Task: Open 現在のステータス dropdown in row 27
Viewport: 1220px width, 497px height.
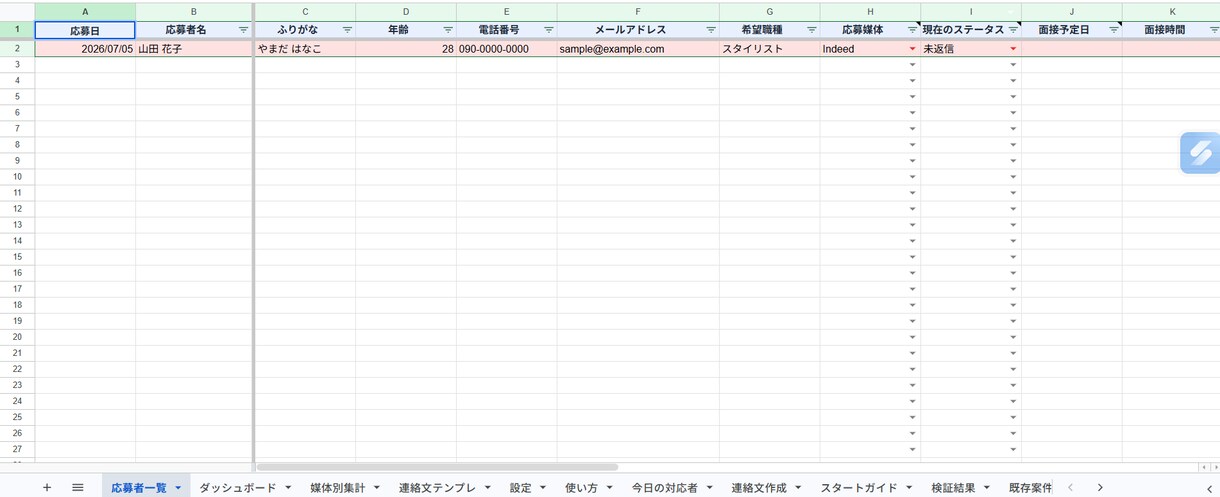Action: 1013,449
